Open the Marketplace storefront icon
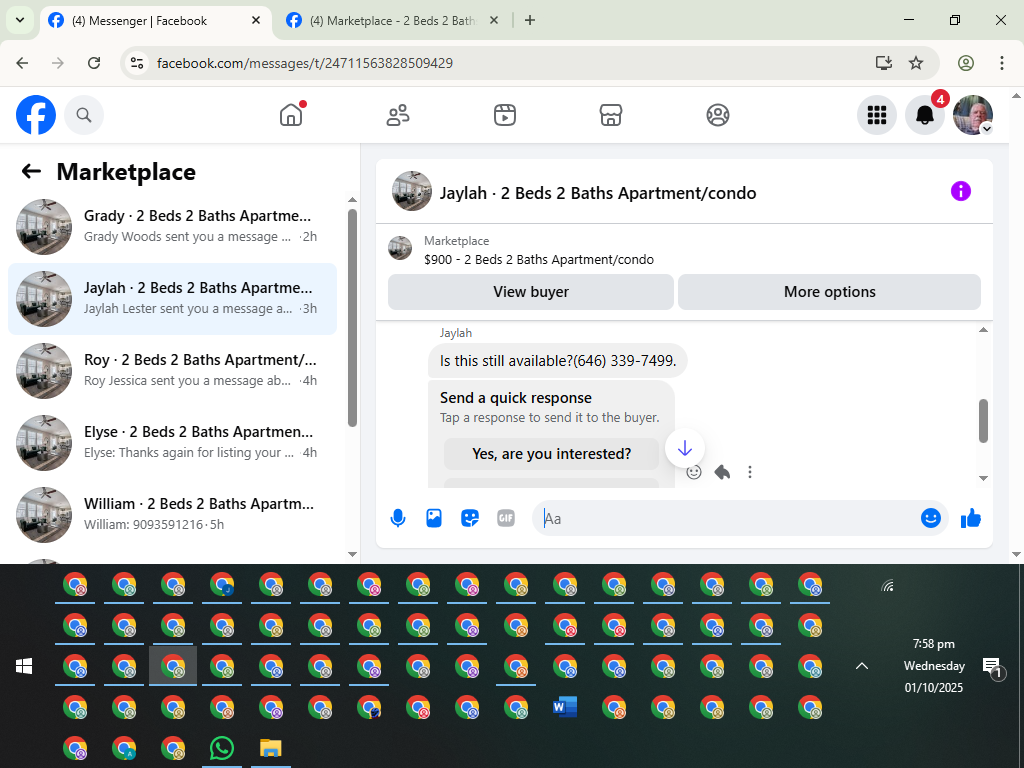1024x768 pixels. pyautogui.click(x=611, y=115)
